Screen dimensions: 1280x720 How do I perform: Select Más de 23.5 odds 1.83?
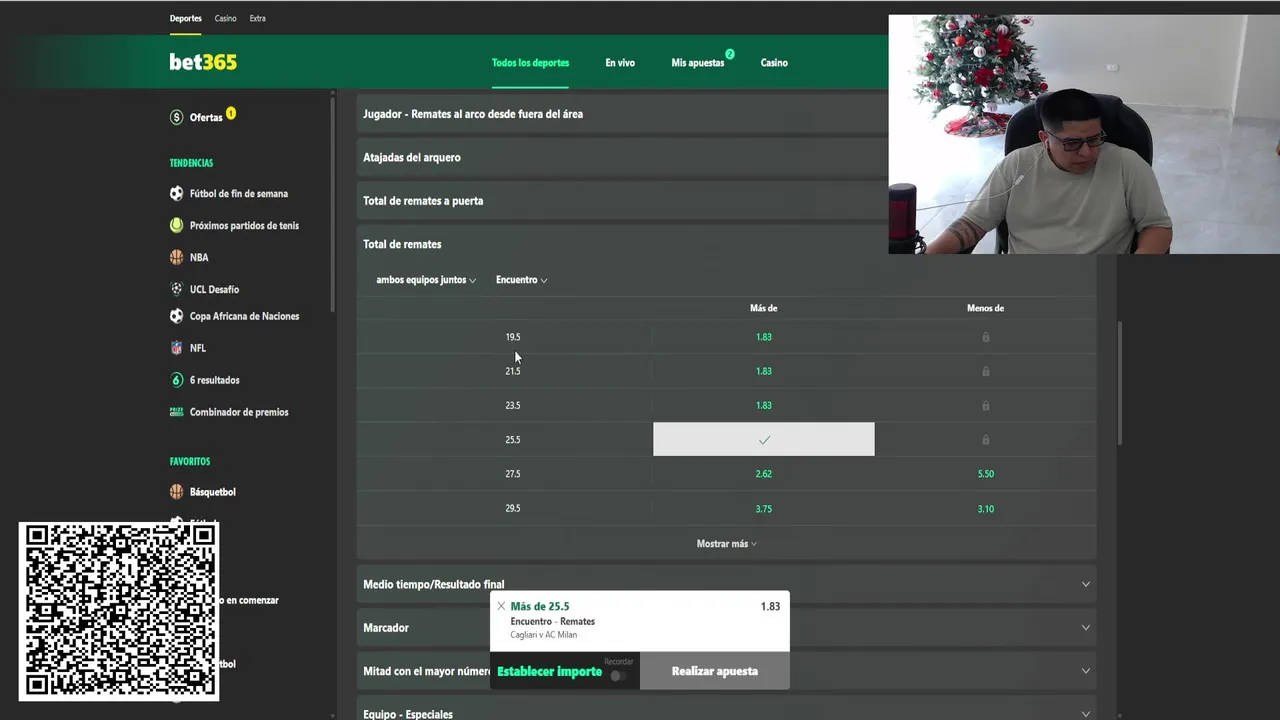764,405
